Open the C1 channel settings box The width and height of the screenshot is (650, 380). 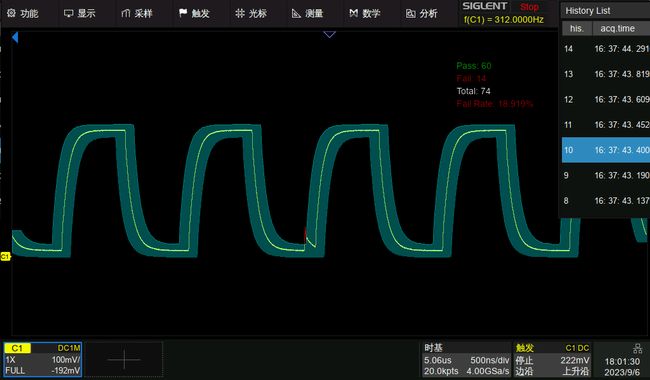coord(43,359)
